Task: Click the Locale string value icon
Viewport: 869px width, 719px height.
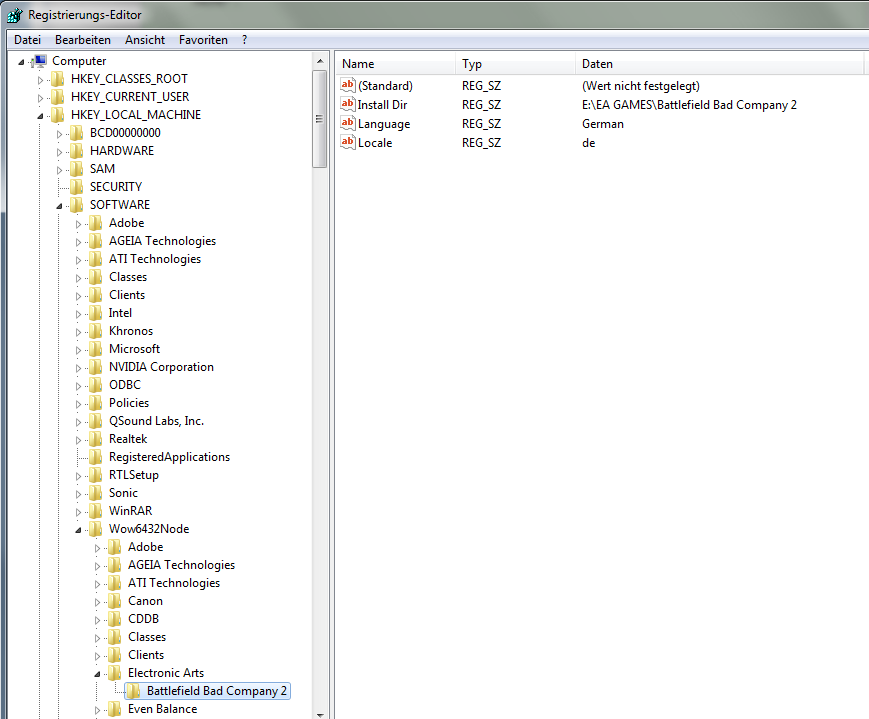Action: coord(347,142)
